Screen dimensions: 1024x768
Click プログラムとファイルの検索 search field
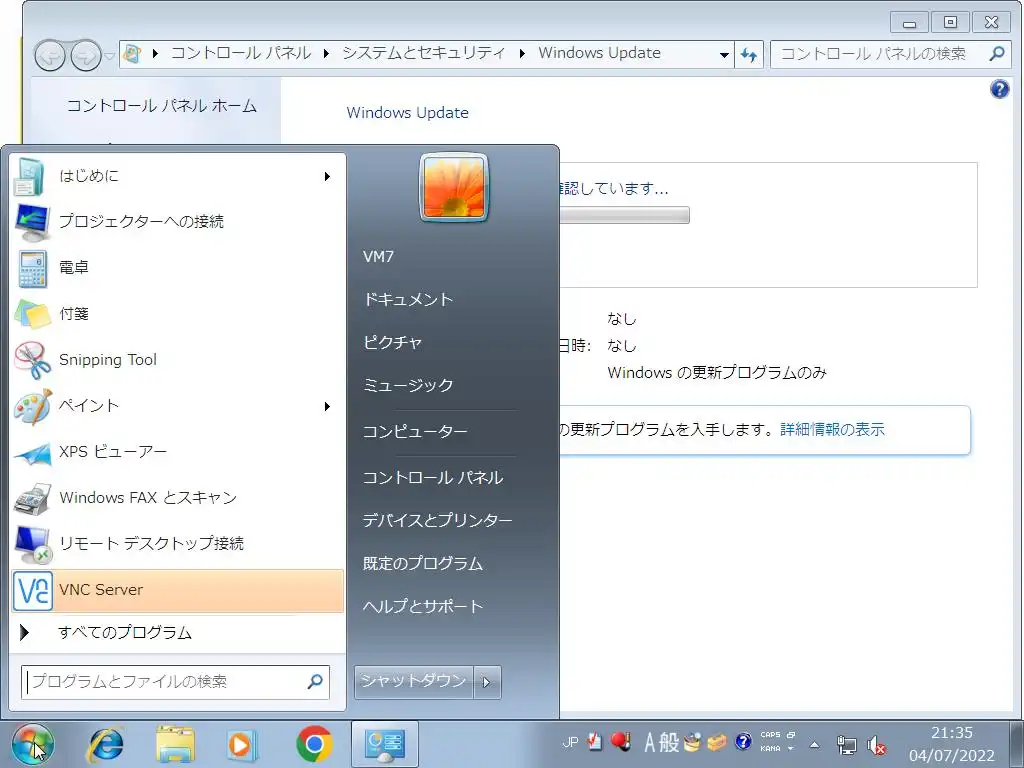point(175,682)
